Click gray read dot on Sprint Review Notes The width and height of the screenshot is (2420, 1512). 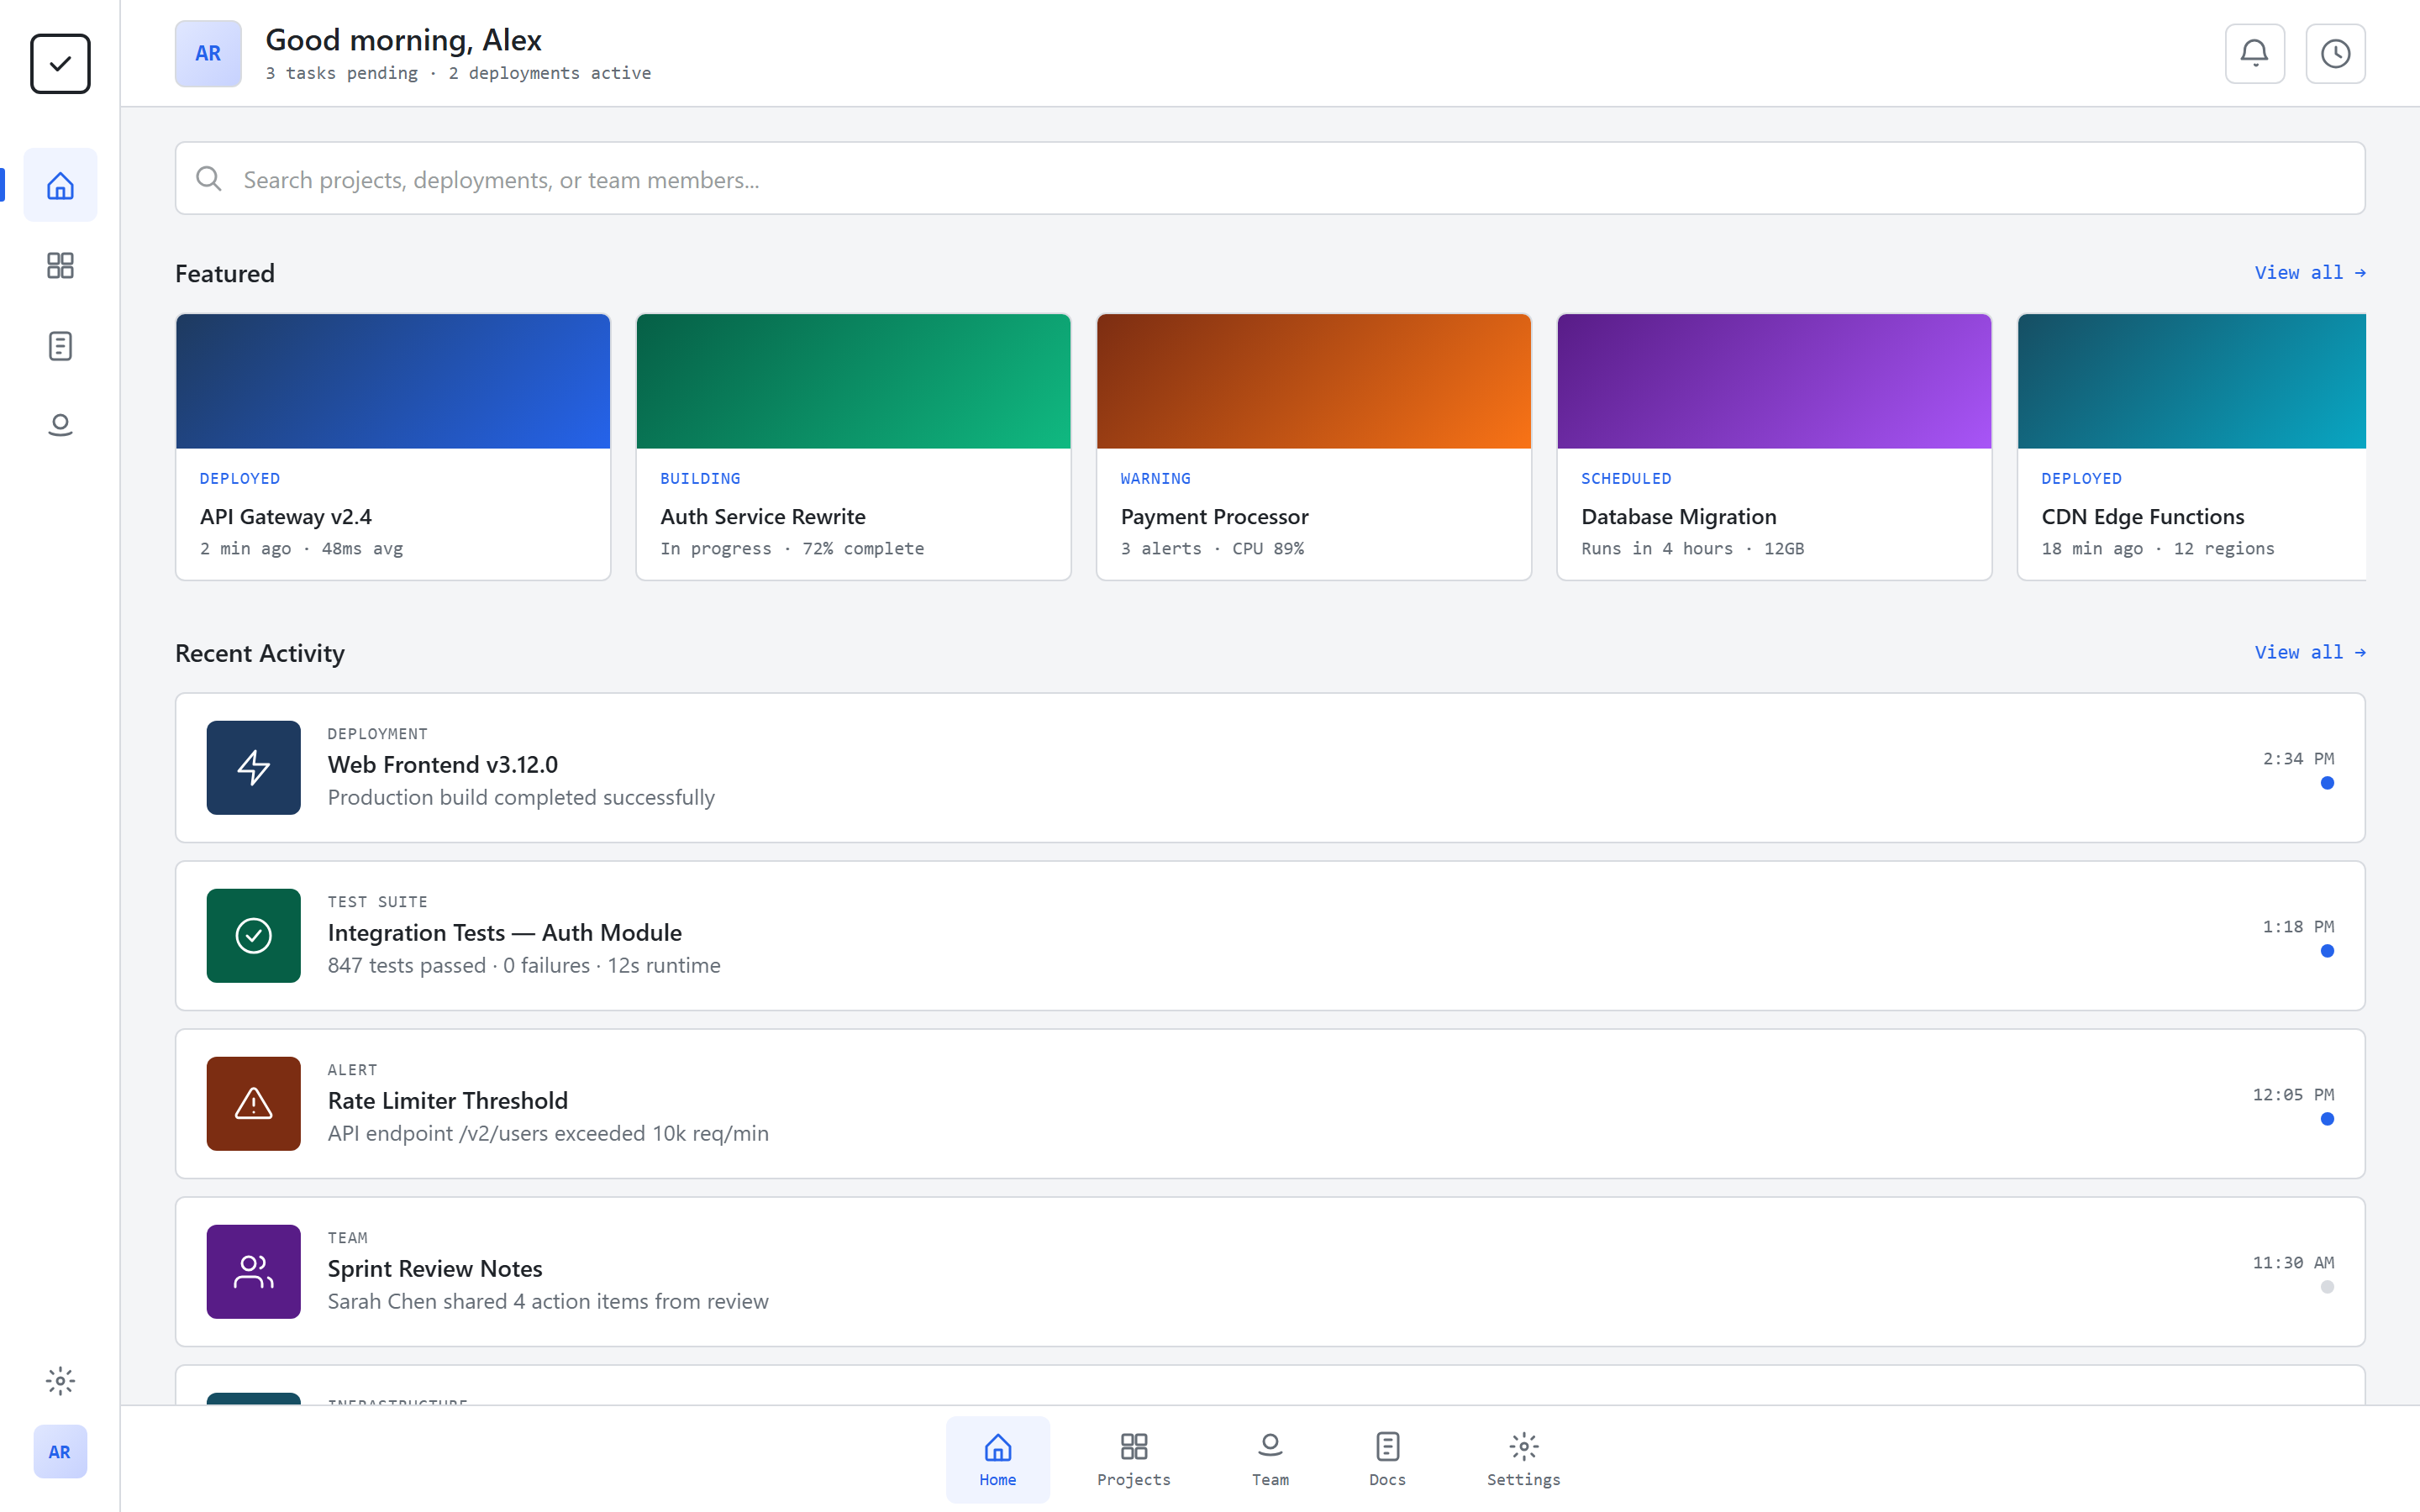(2327, 1287)
